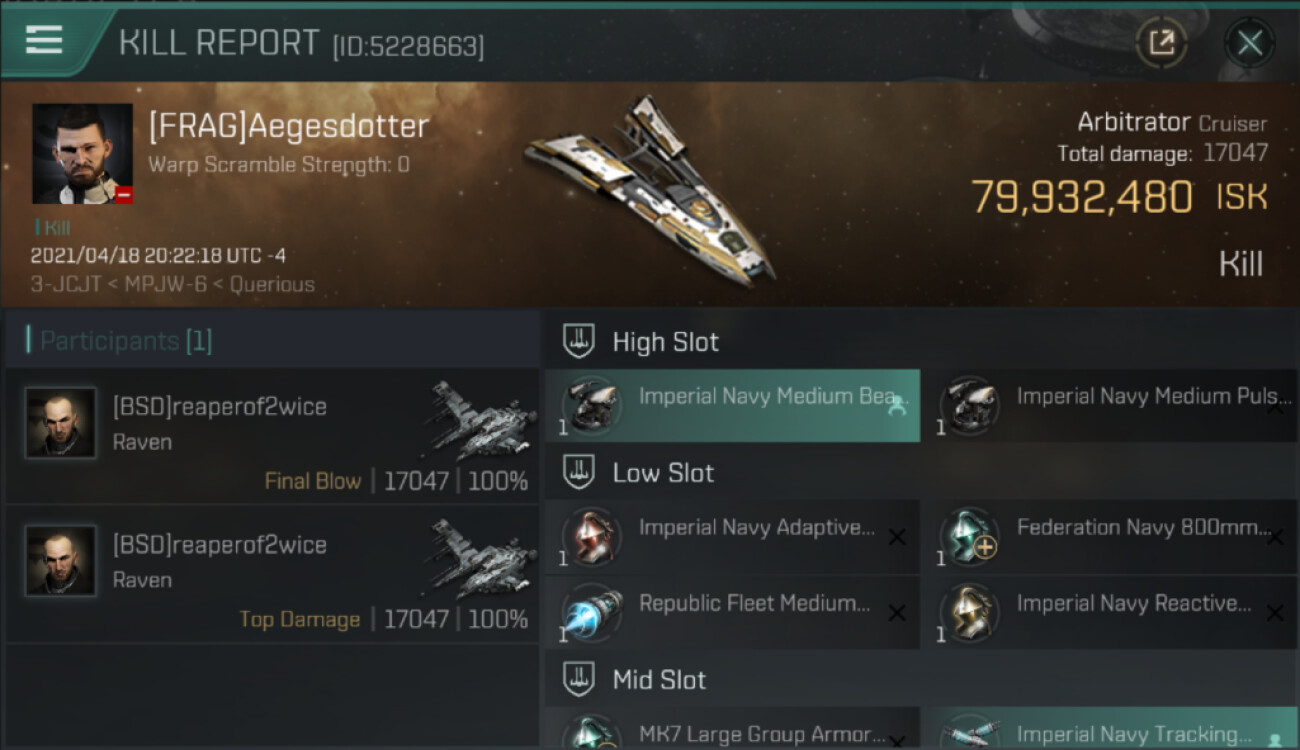Select Imperial Navy Medium Beam Laser item
The height and width of the screenshot is (750, 1300).
pos(732,405)
